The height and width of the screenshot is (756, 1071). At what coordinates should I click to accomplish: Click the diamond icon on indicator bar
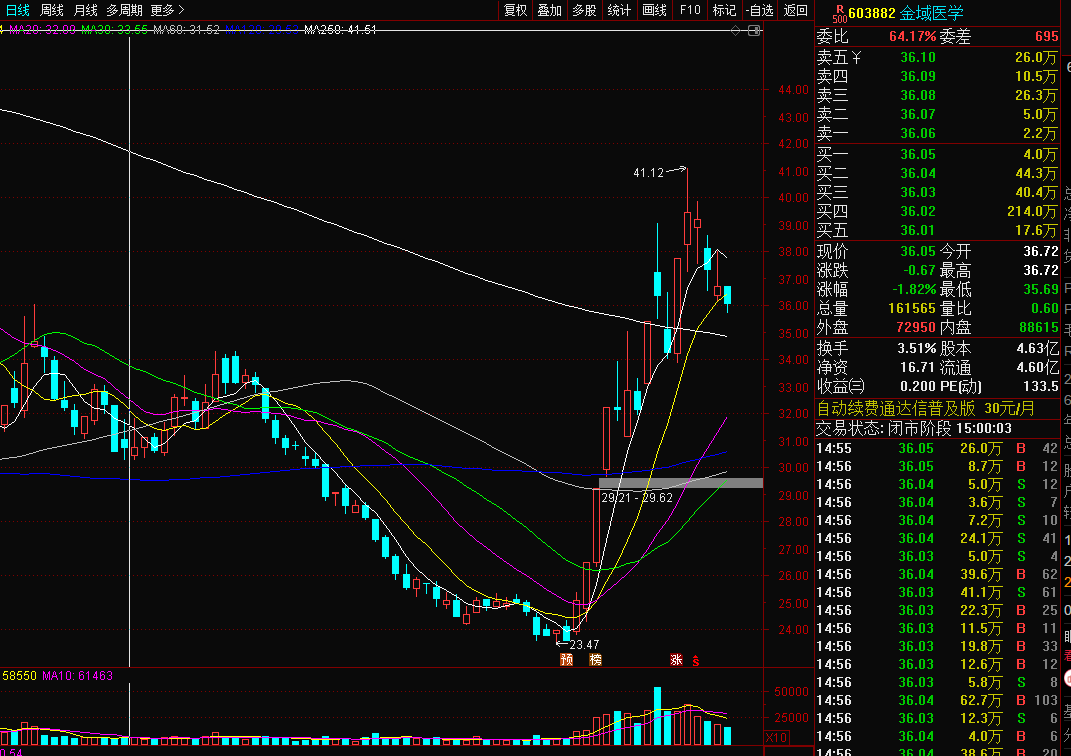(736, 31)
